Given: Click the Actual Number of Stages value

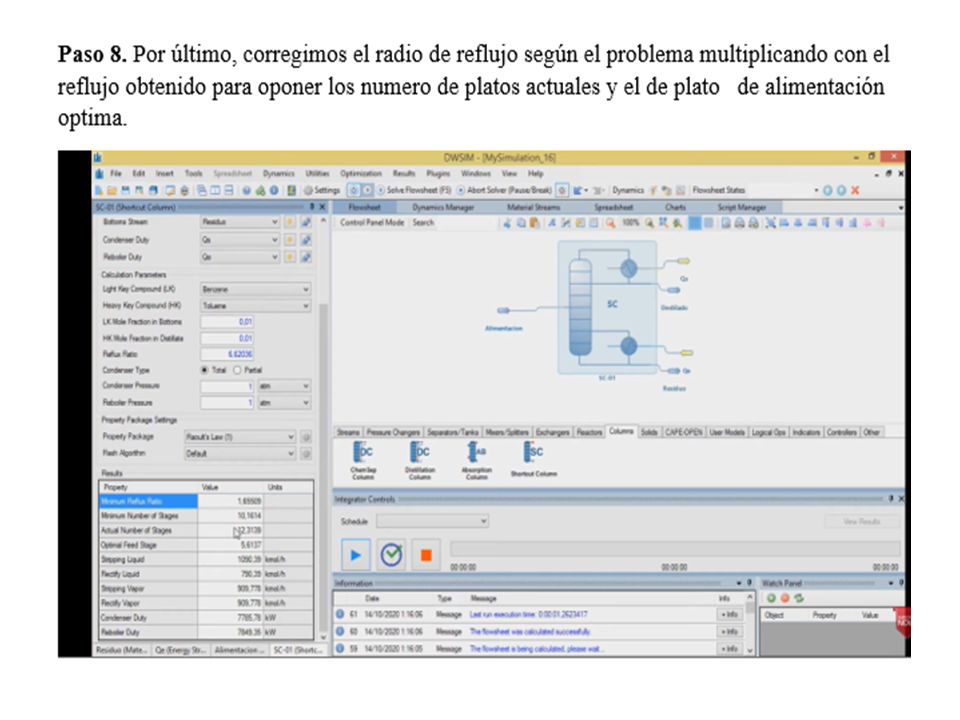Looking at the screenshot, I should (x=231, y=531).
